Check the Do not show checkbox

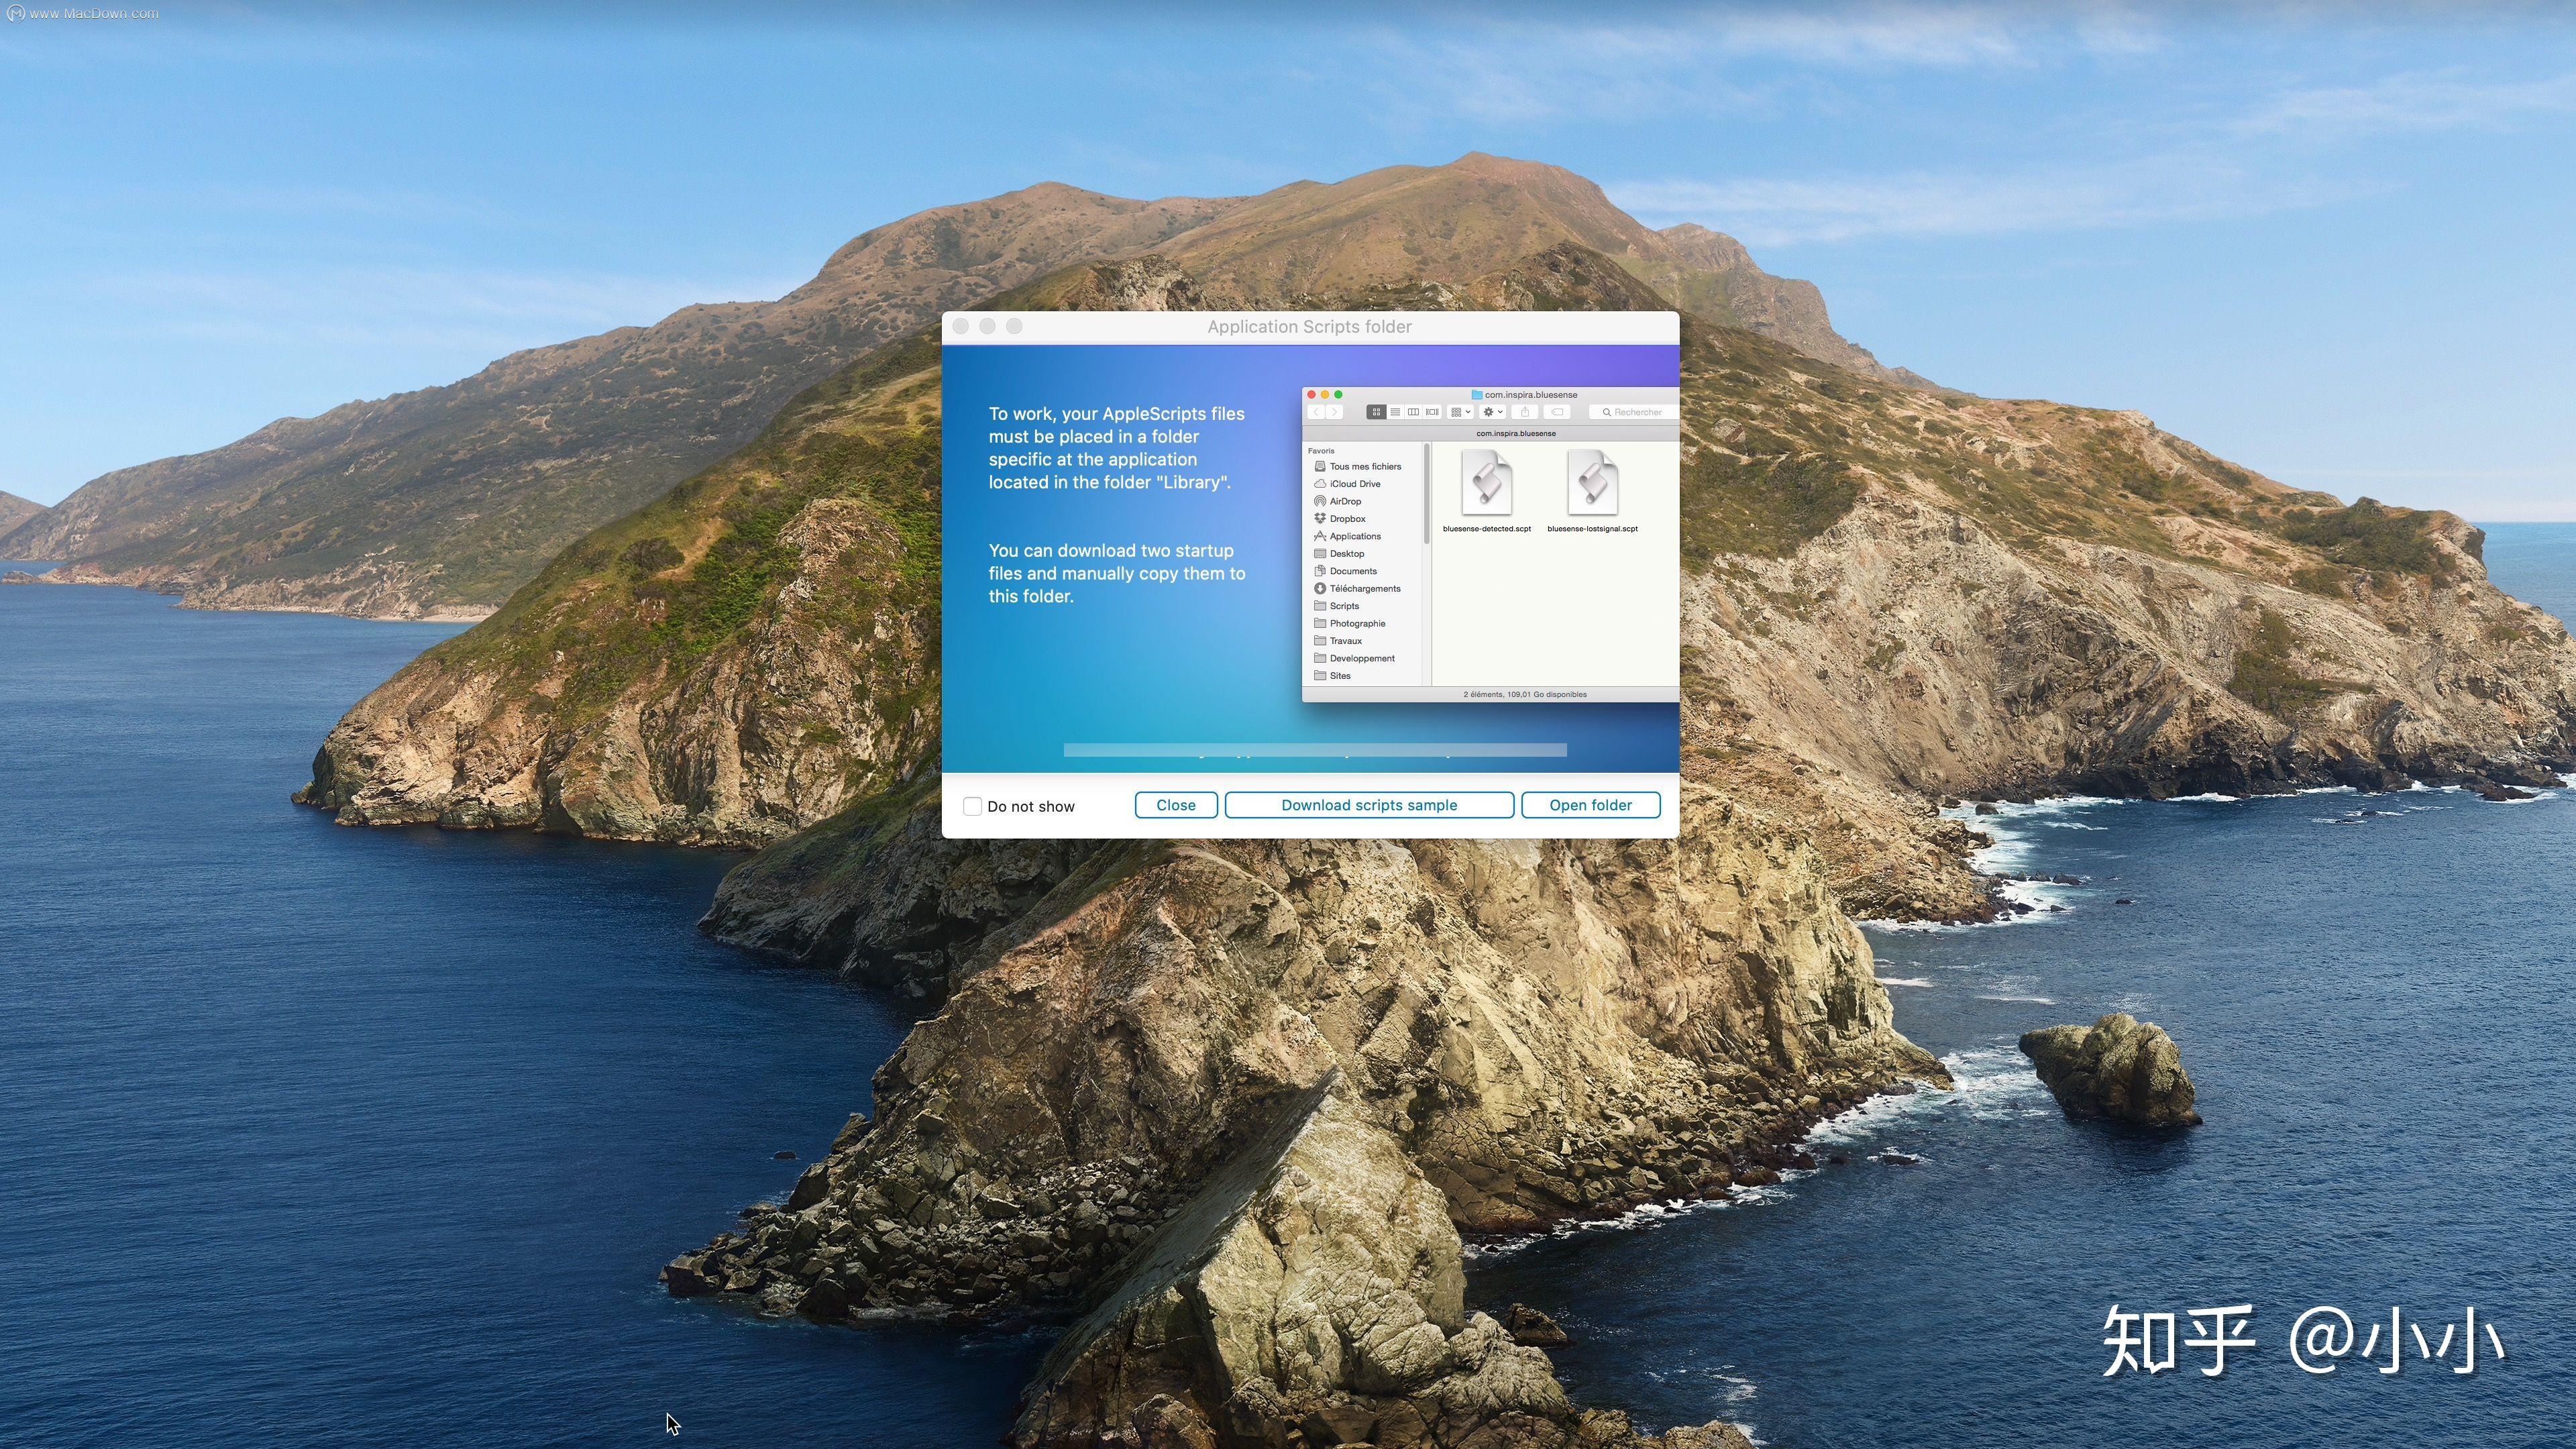[x=972, y=805]
